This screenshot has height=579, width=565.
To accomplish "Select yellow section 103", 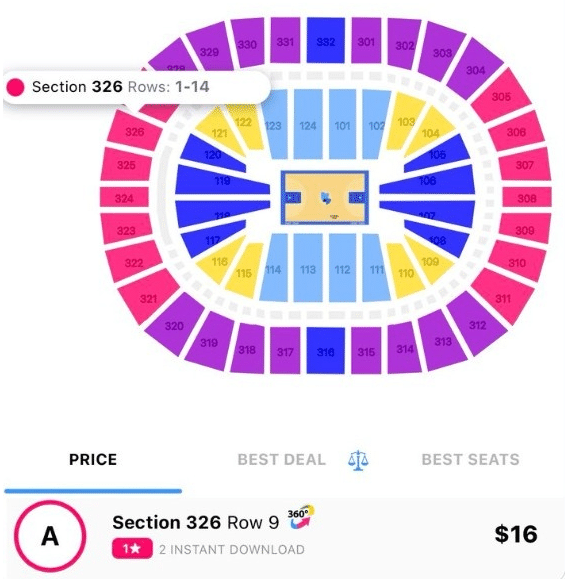I will (405, 122).
